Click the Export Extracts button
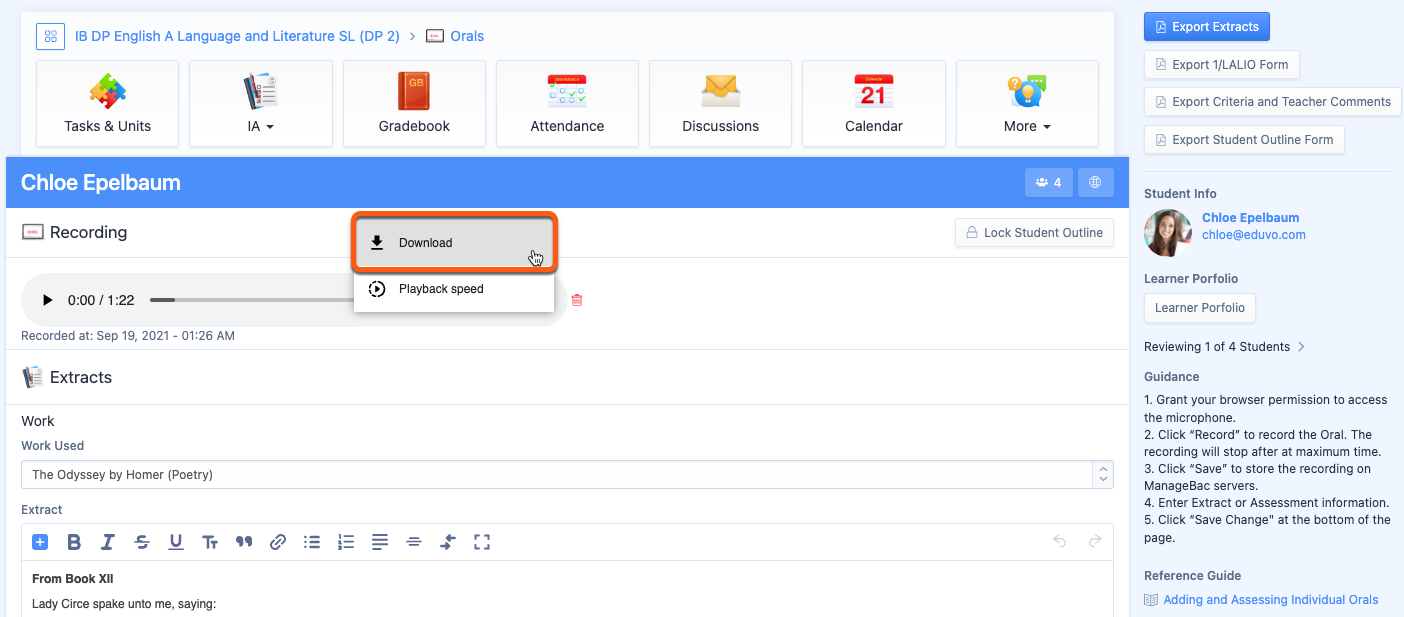 coord(1206,27)
